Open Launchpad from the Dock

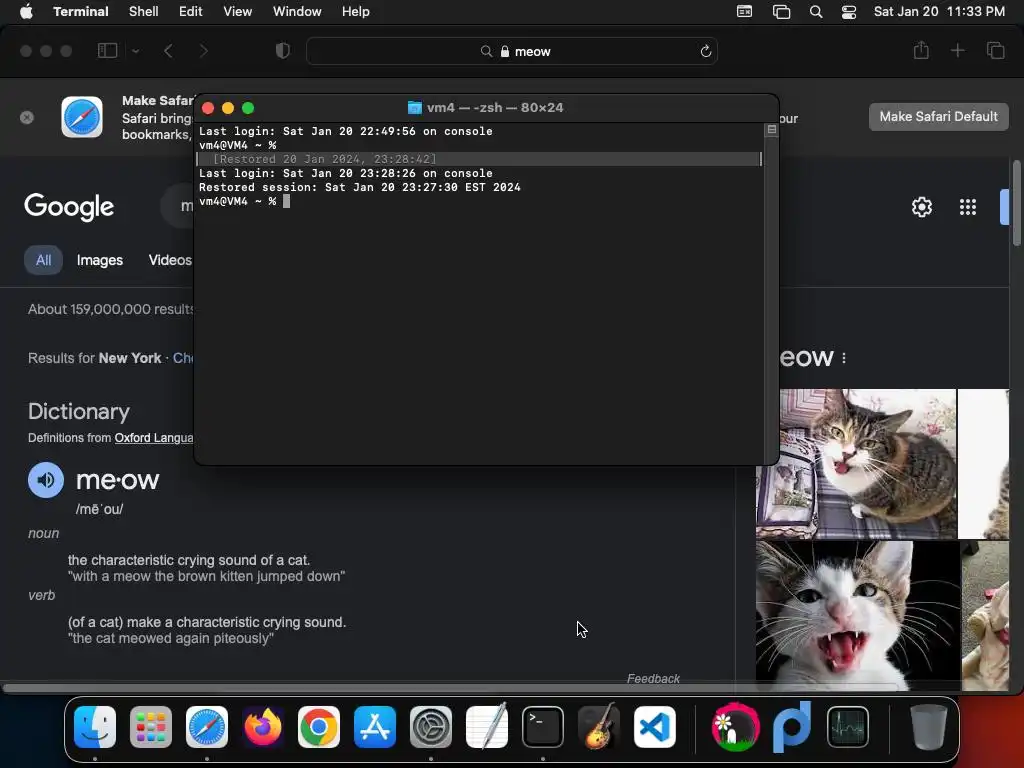pyautogui.click(x=151, y=727)
